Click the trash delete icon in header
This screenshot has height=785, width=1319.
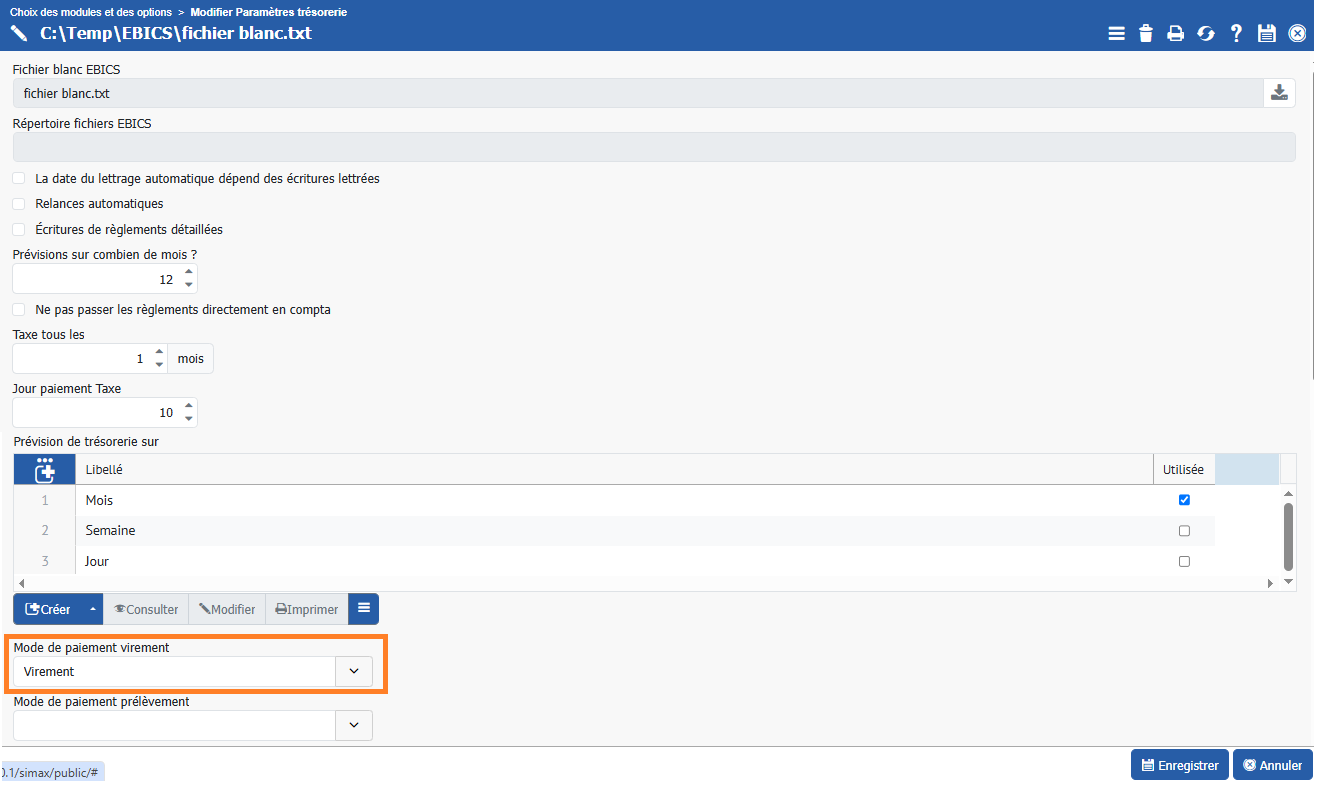(1146, 34)
